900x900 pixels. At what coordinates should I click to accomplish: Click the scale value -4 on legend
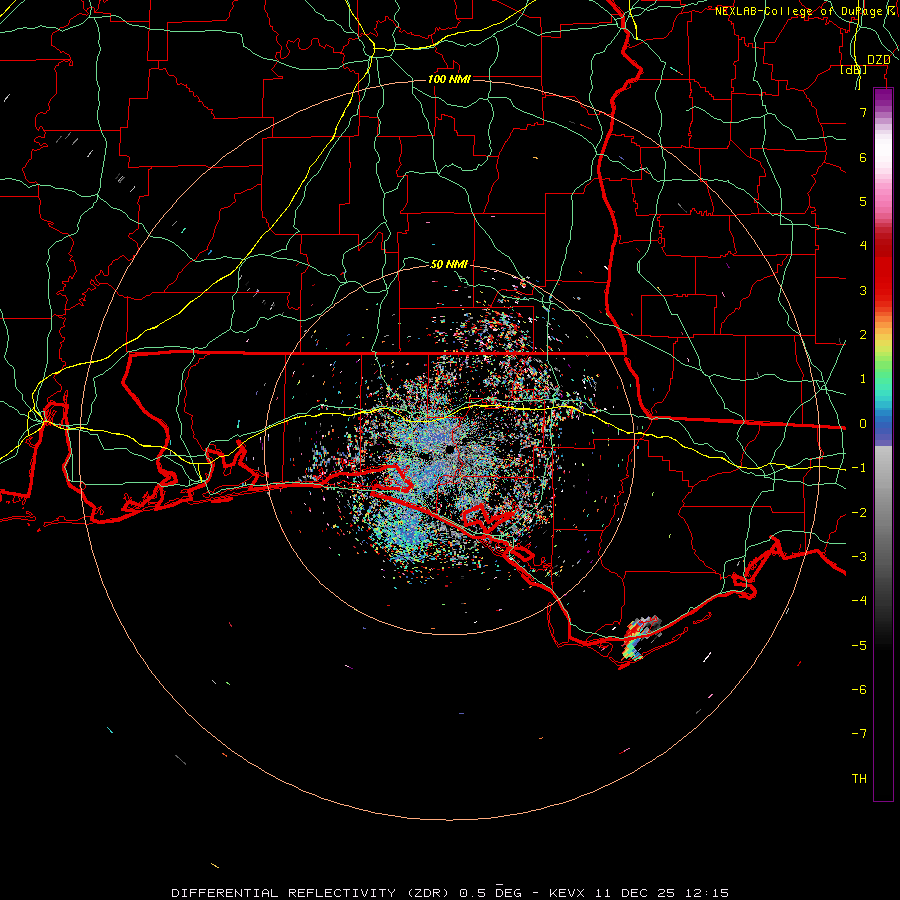coord(859,600)
